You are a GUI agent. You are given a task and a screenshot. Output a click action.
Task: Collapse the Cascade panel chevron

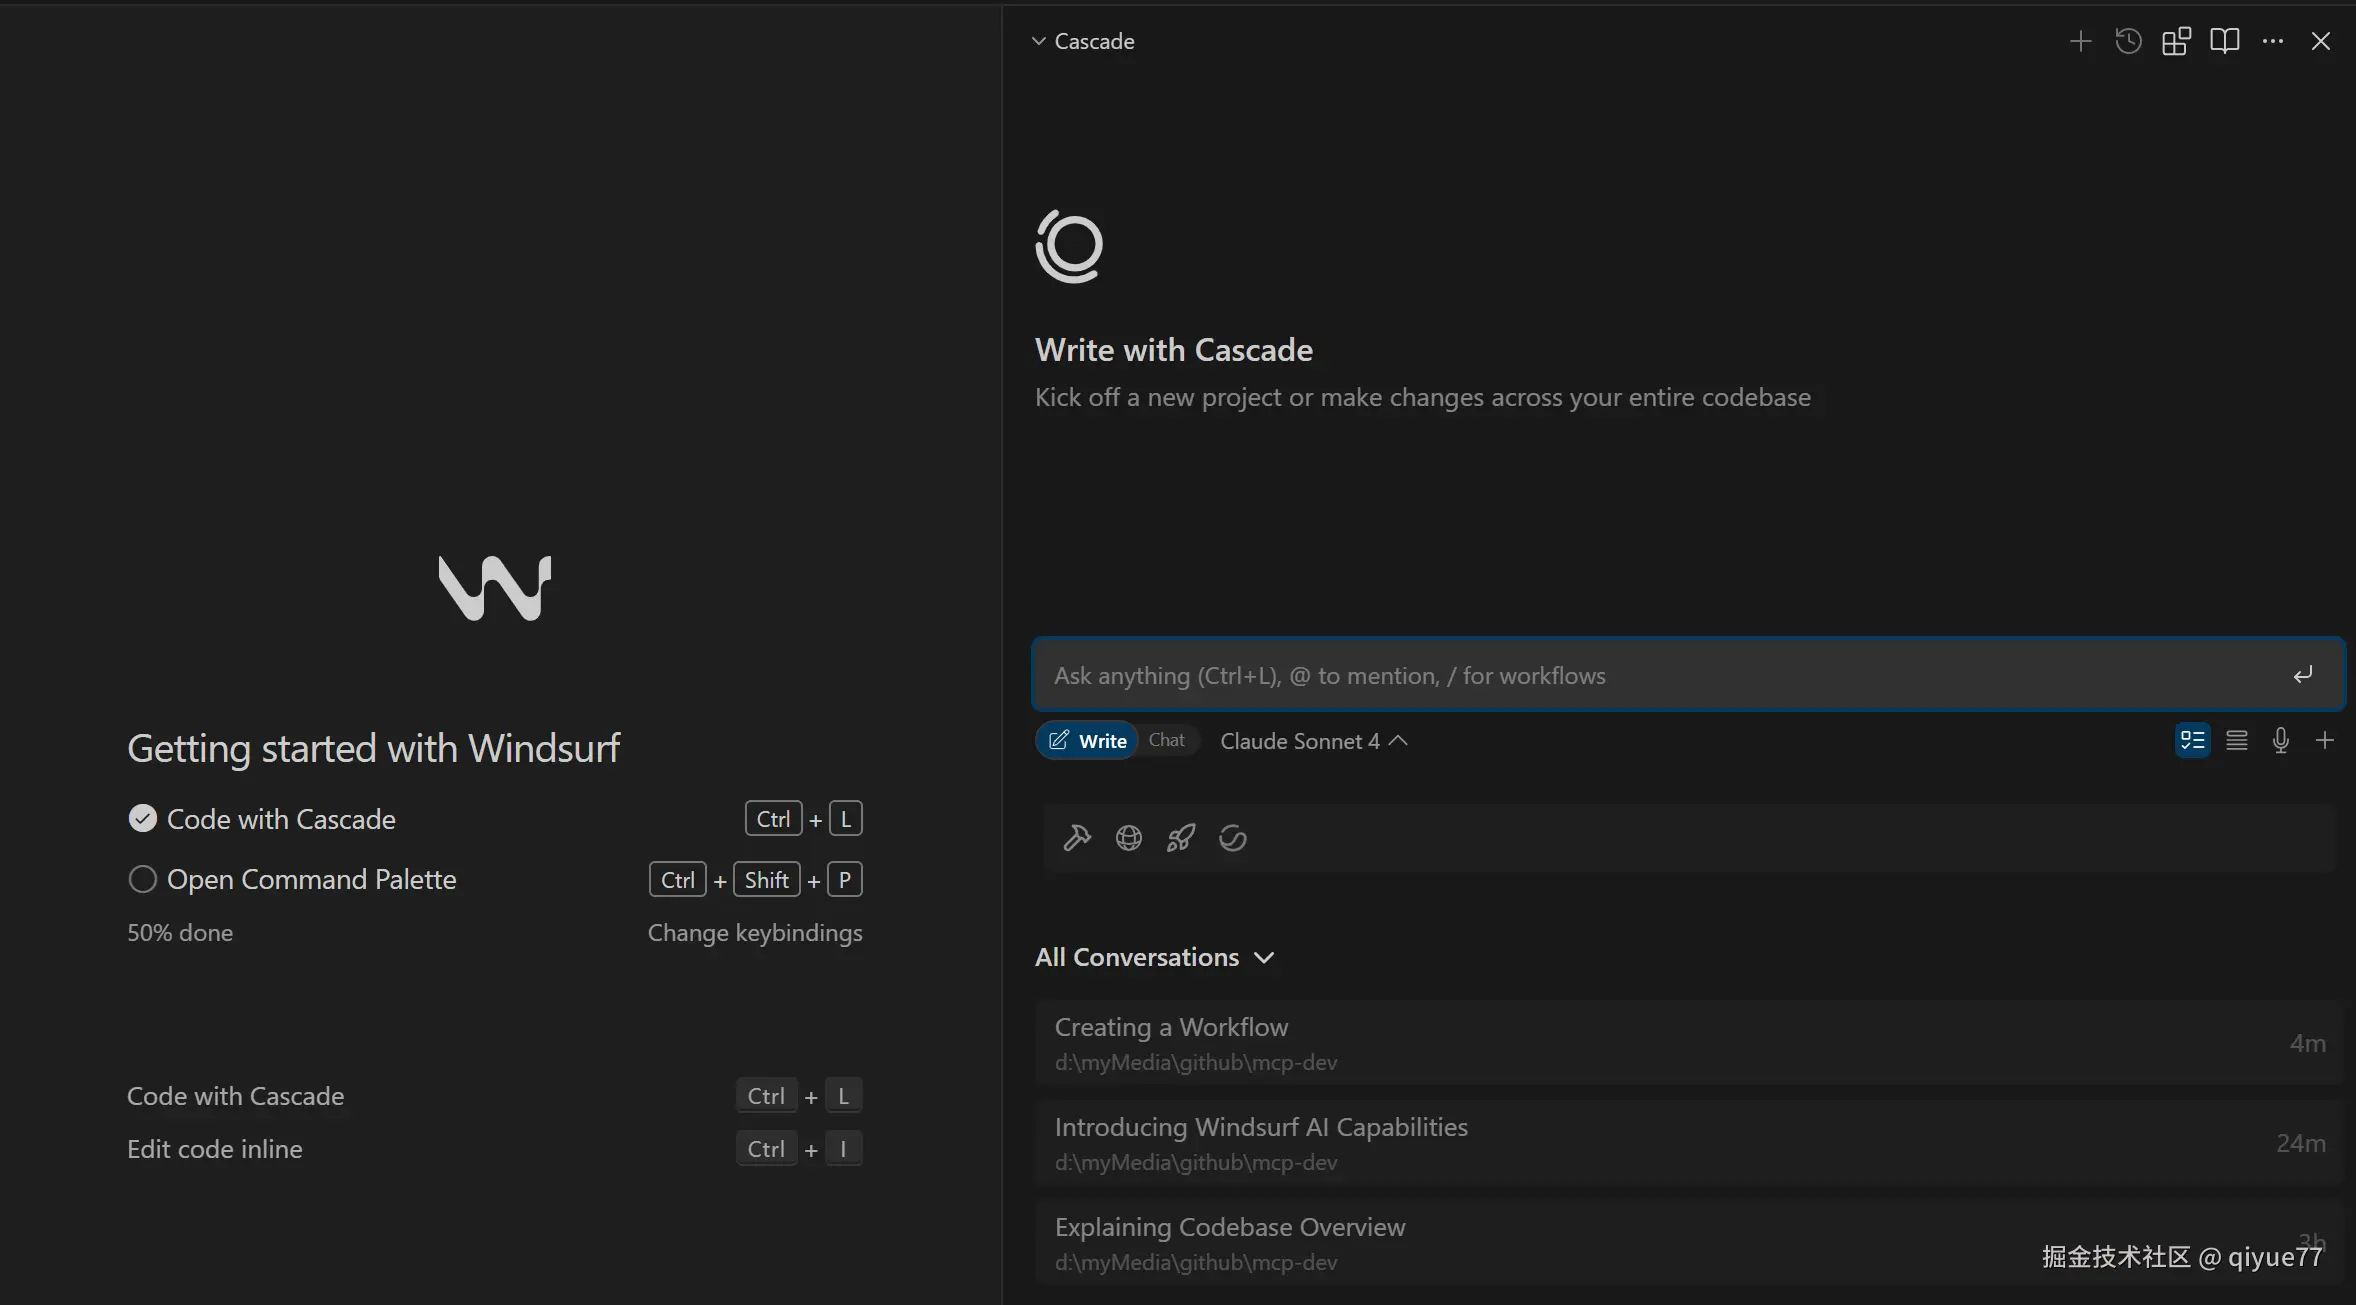1039,41
